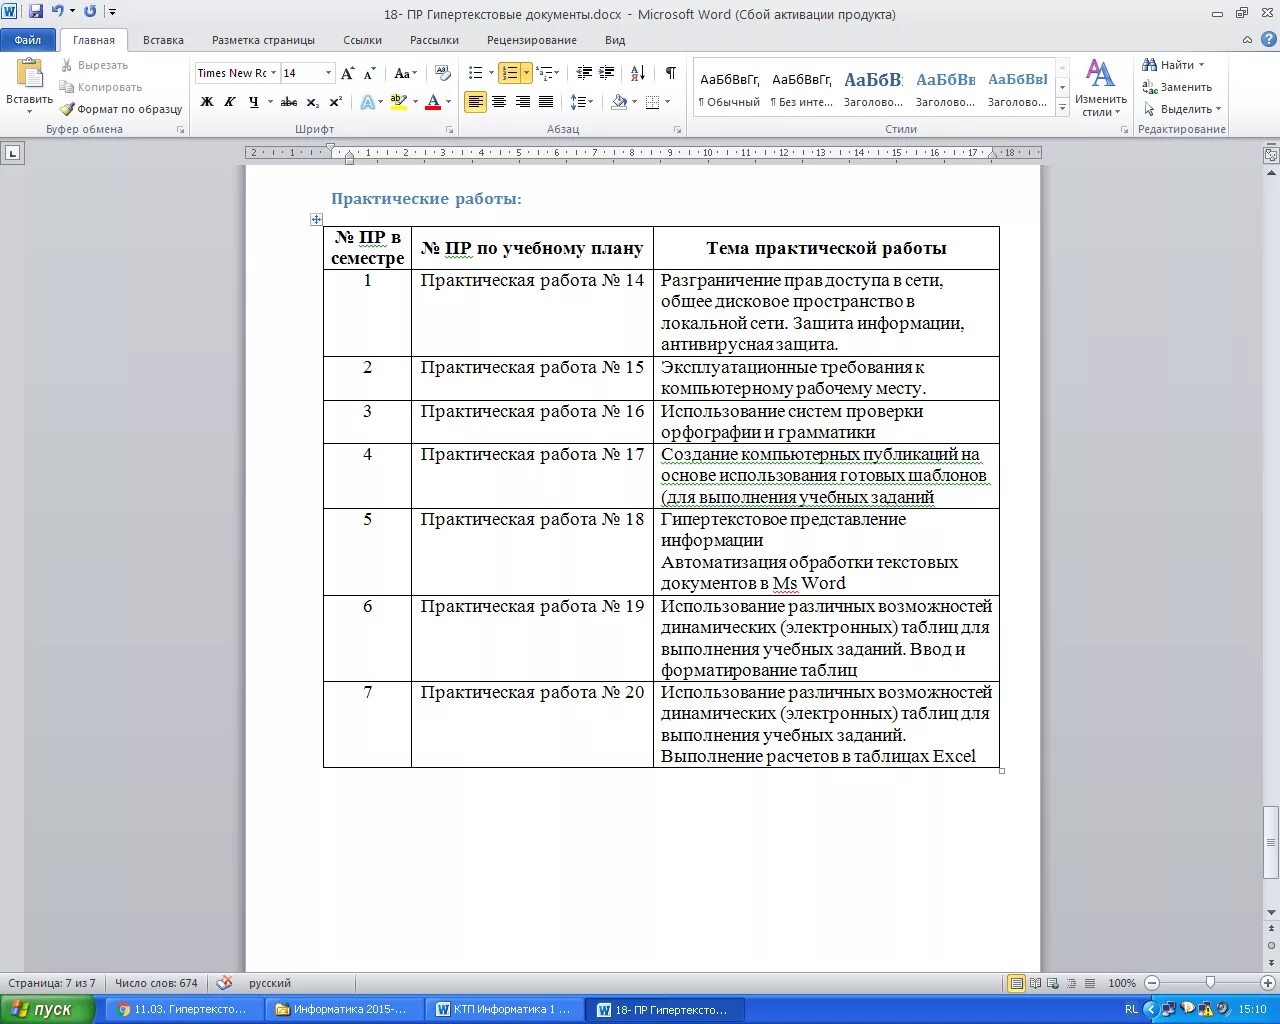Open Выделить selection menu
This screenshot has height=1024, width=1280.
point(1182,109)
